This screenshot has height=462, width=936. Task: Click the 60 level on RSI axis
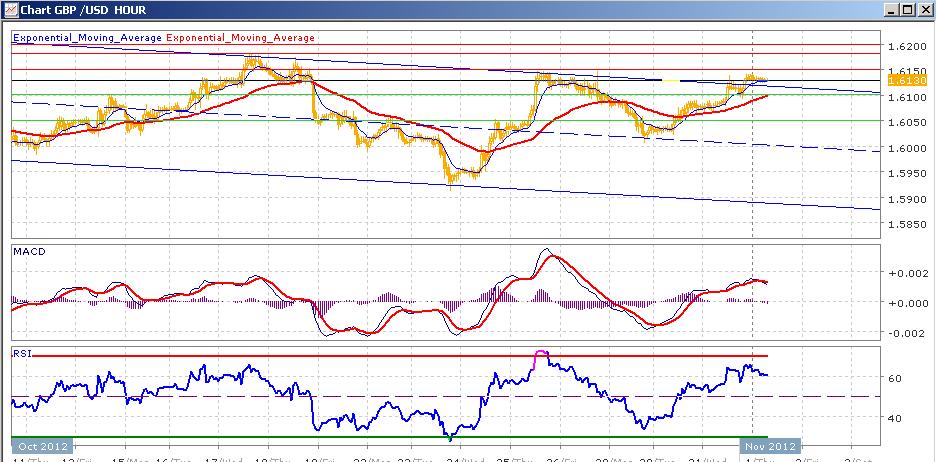click(x=895, y=378)
